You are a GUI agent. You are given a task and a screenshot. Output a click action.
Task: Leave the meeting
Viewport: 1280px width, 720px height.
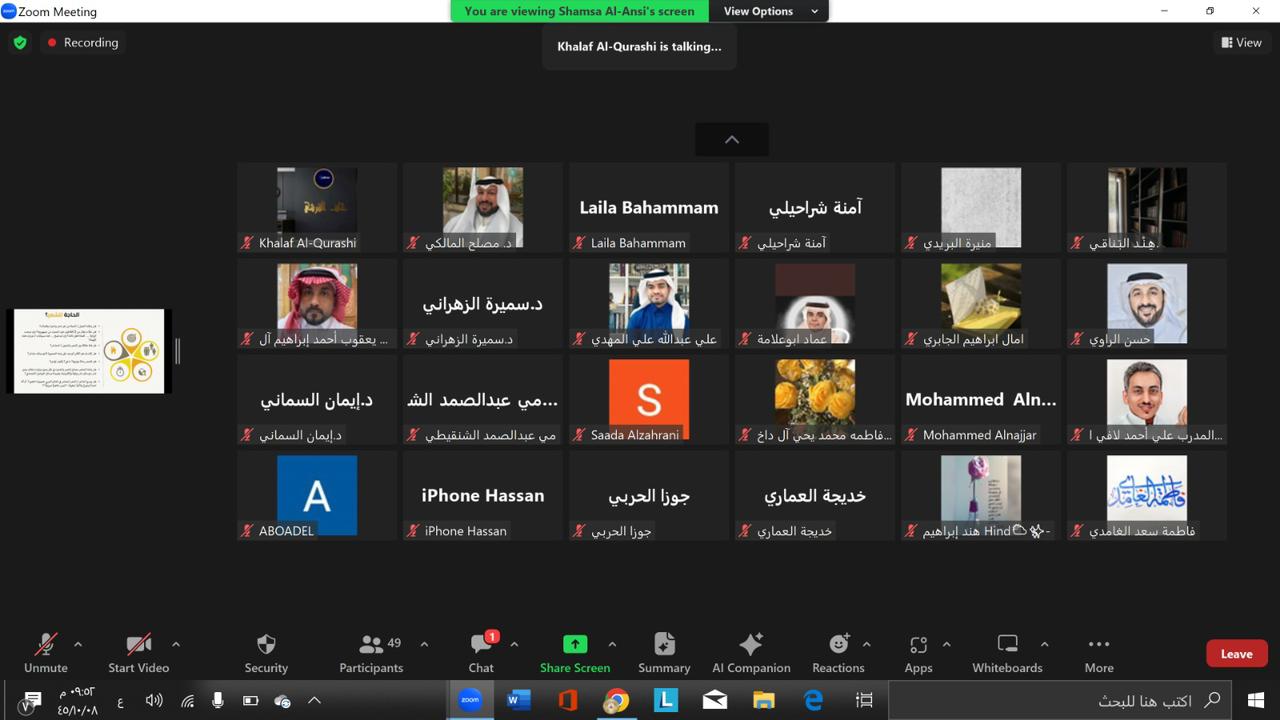pos(1236,654)
